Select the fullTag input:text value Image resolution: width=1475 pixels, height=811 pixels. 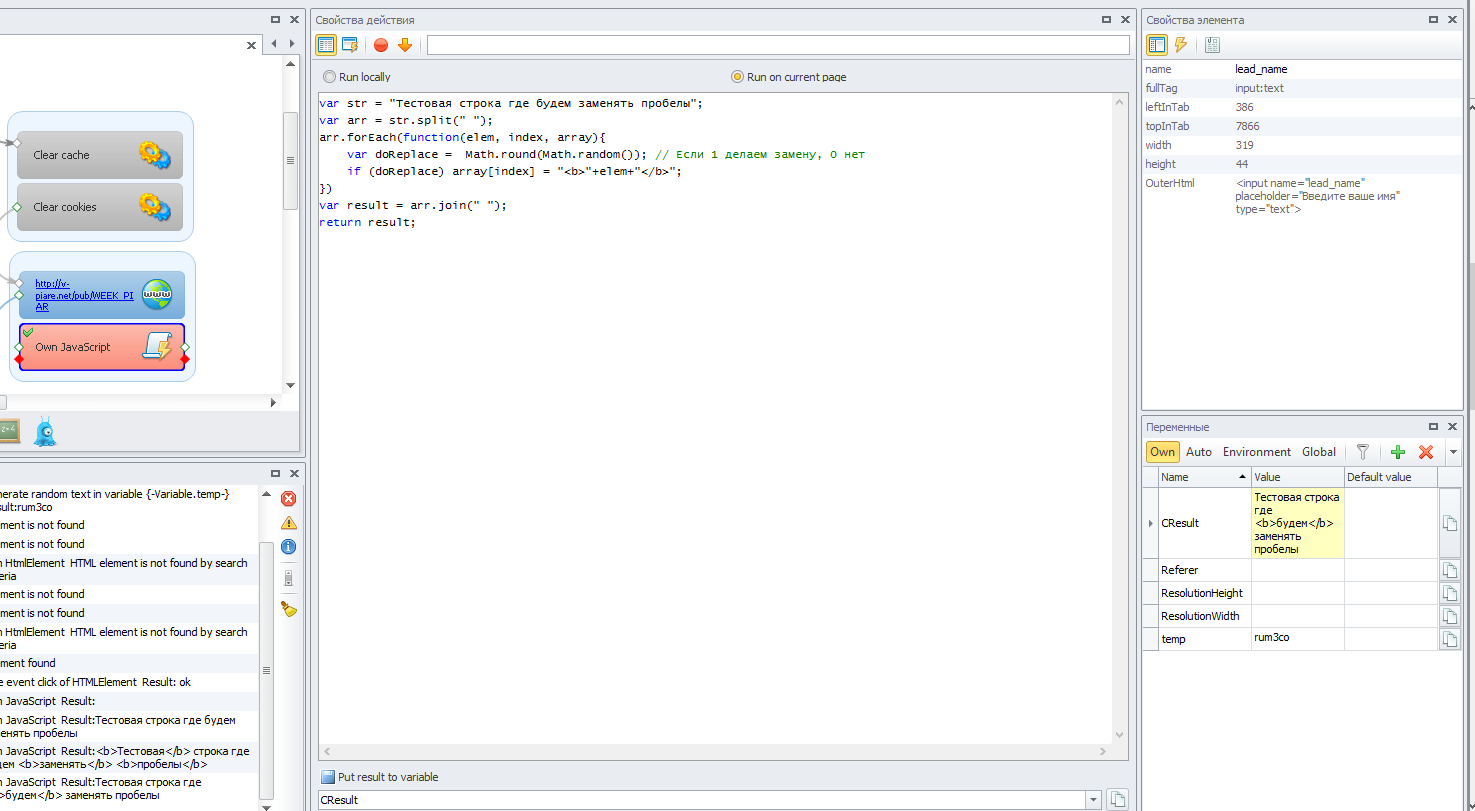tap(1259, 88)
